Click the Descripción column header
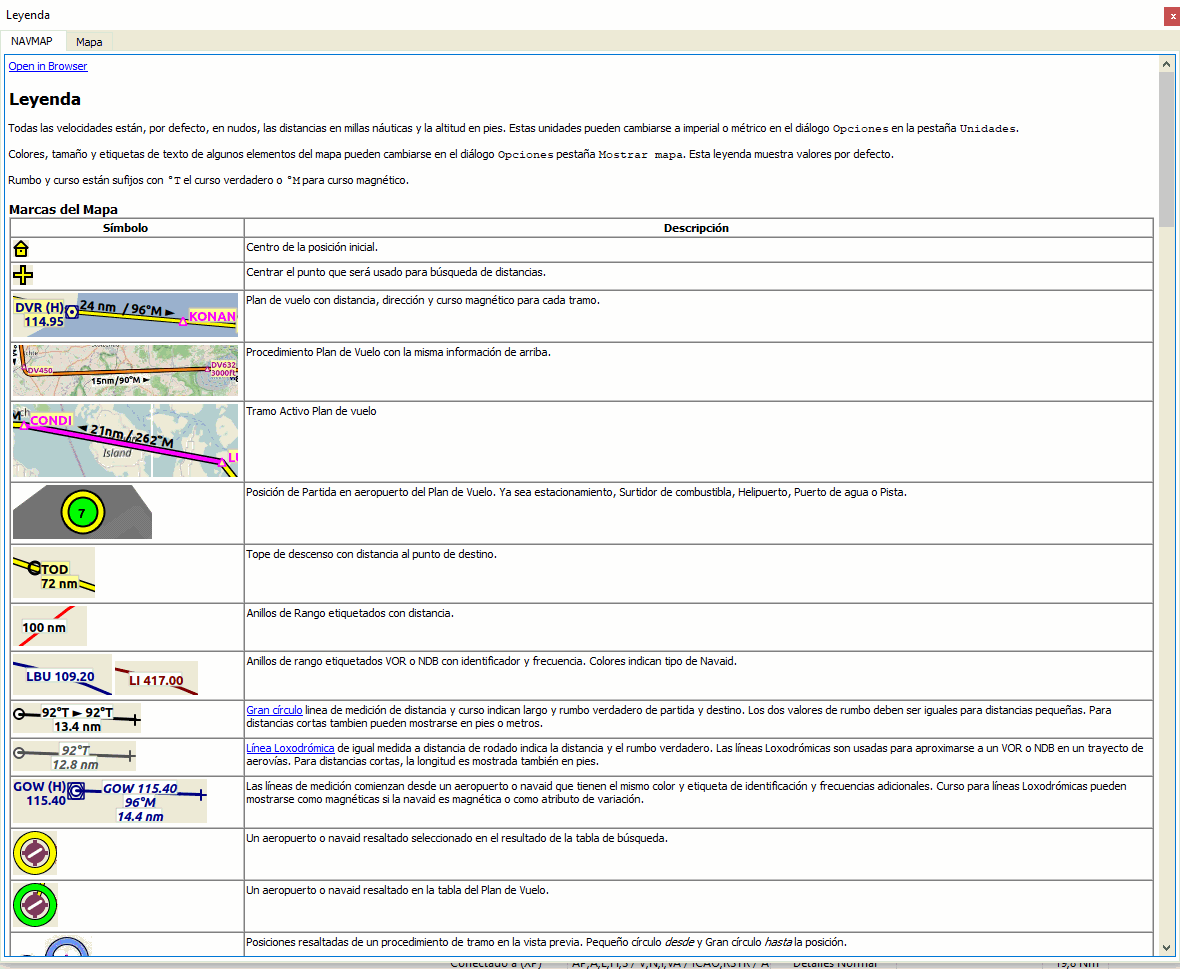The width and height of the screenshot is (1180, 969). click(696, 228)
